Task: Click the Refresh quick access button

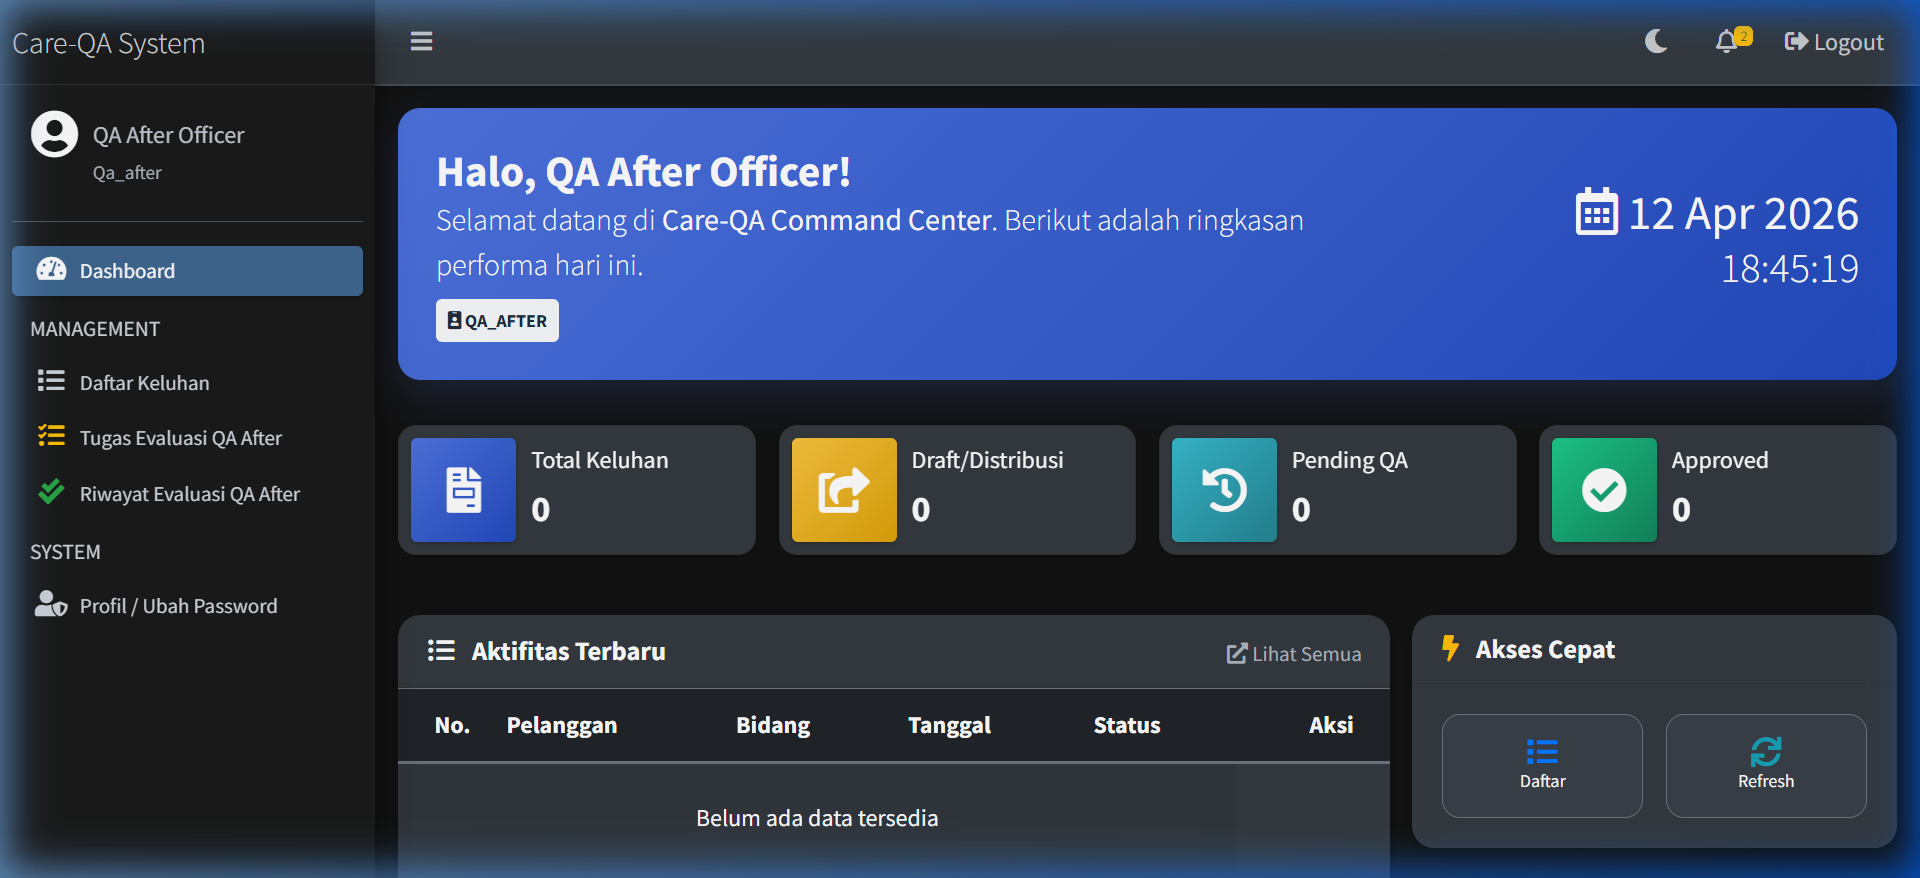Action: click(x=1766, y=766)
